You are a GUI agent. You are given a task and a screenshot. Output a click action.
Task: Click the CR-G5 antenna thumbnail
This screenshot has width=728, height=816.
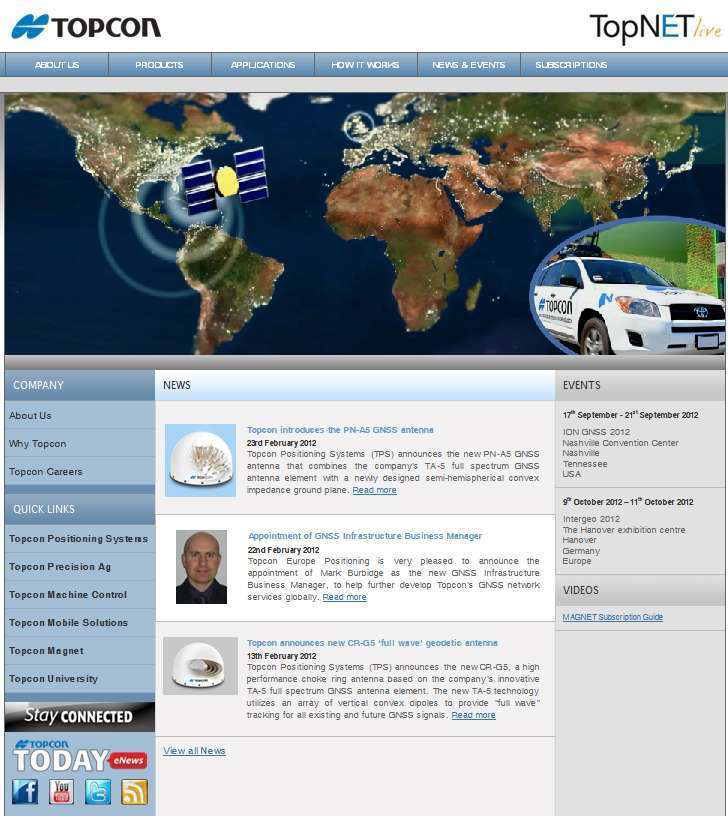tap(200, 666)
